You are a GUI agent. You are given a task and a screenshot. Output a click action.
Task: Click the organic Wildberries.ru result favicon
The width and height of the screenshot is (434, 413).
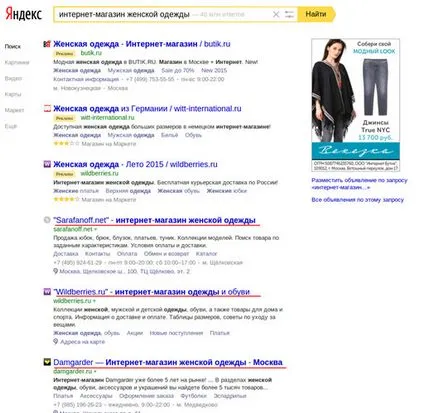coord(47,292)
